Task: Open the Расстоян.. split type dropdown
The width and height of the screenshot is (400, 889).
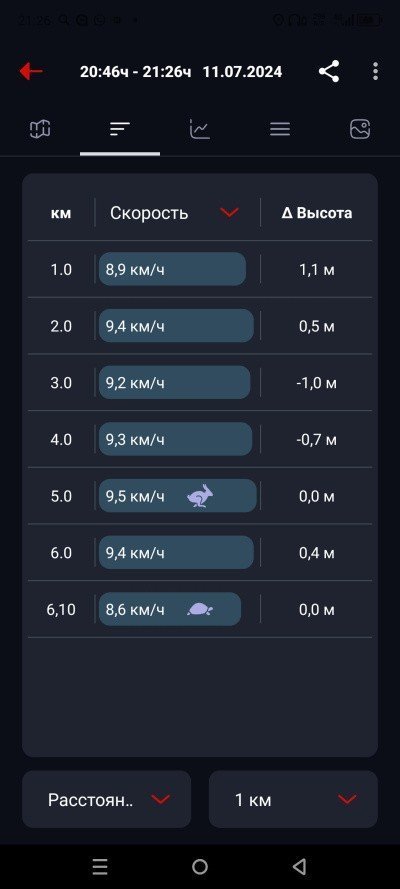Action: 107,799
